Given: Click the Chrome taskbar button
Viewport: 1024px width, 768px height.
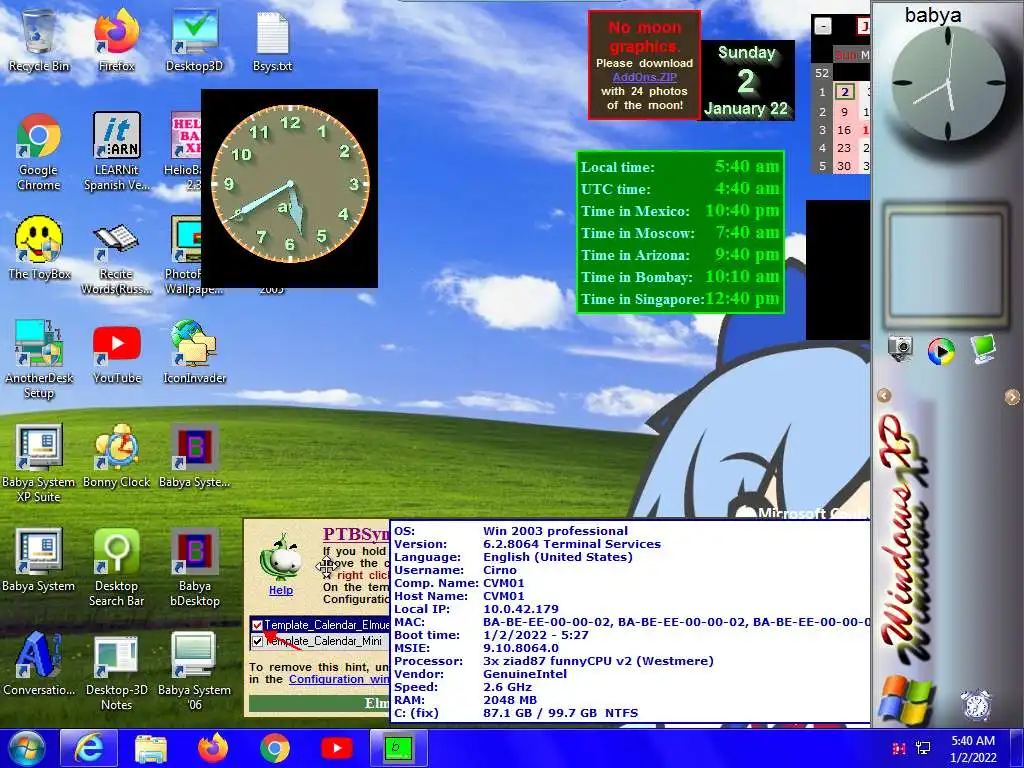Looking at the screenshot, I should point(275,748).
